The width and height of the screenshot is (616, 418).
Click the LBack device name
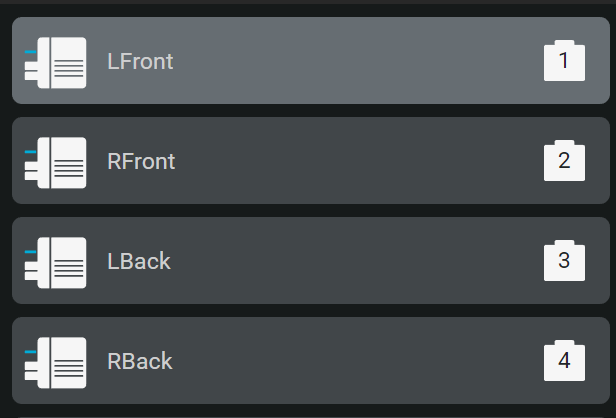click(x=139, y=261)
